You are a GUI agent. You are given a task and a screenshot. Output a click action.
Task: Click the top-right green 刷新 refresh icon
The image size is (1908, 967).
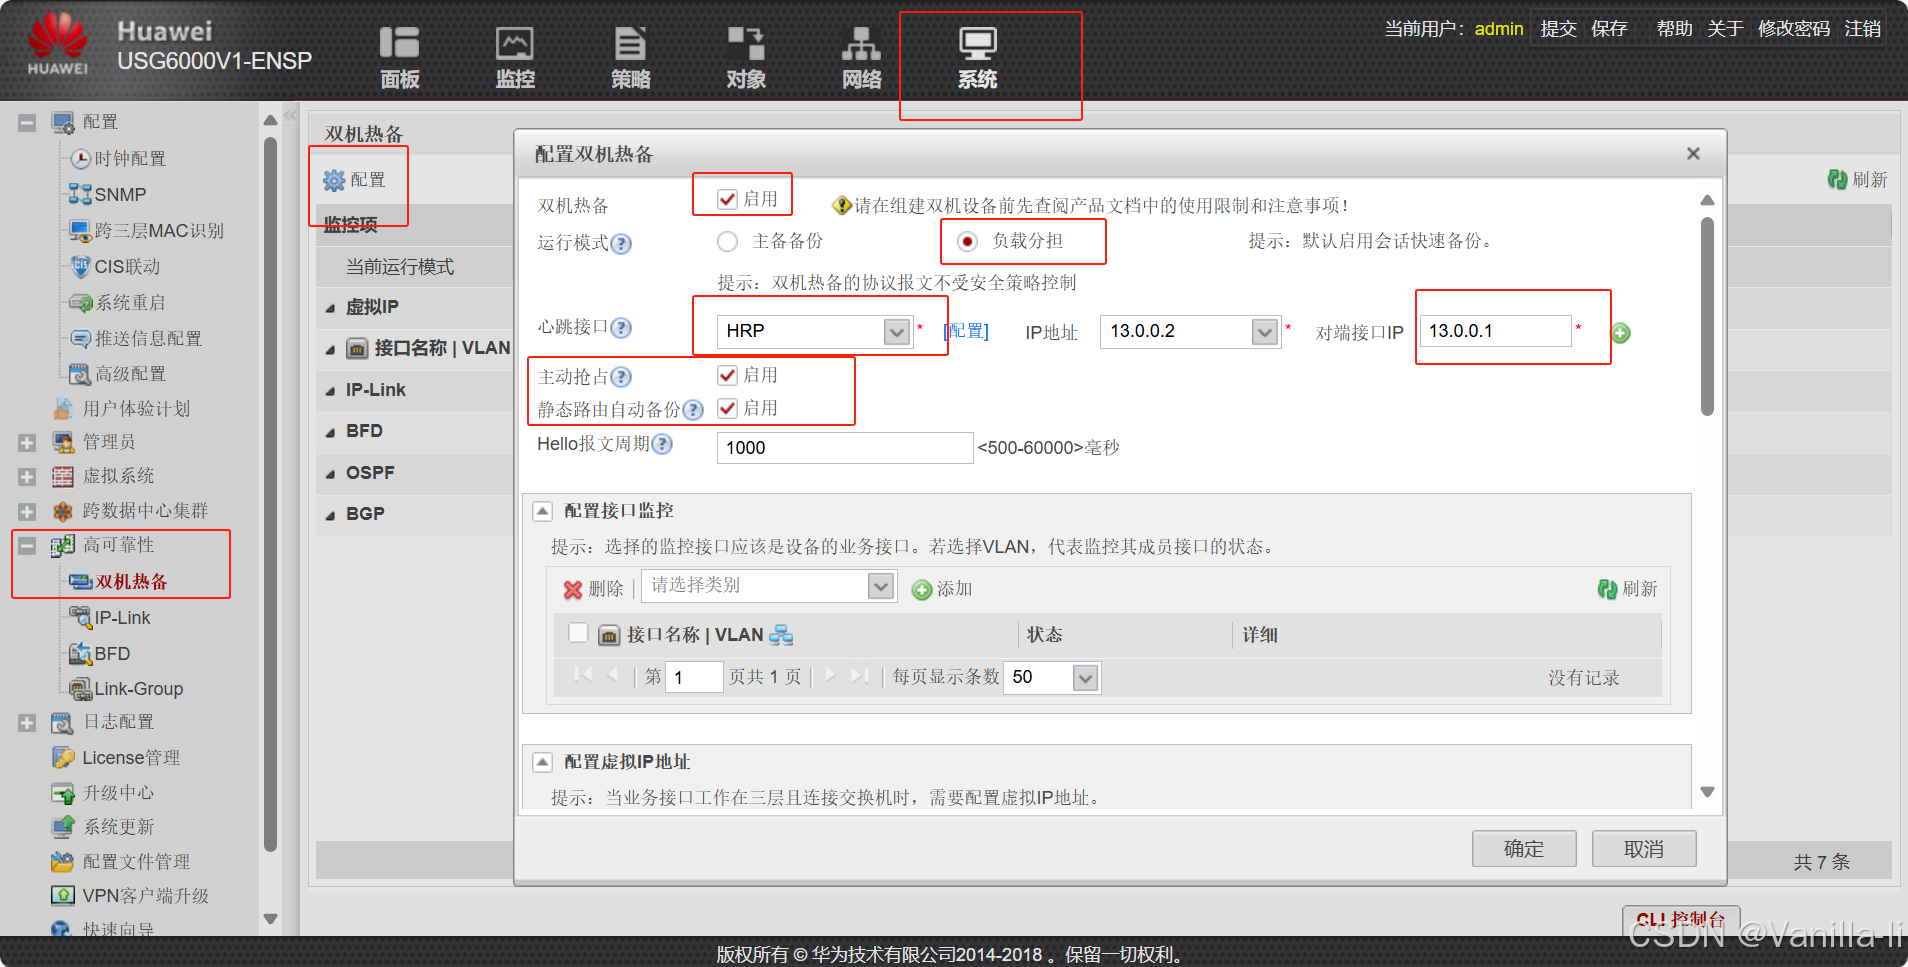pyautogui.click(x=1837, y=179)
